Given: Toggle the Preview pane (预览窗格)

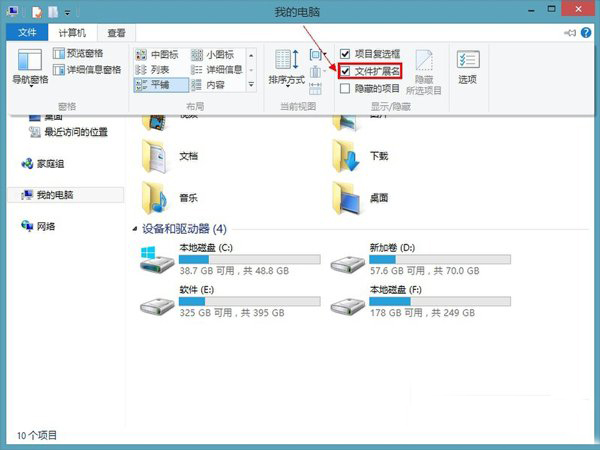Looking at the screenshot, I should [78, 53].
